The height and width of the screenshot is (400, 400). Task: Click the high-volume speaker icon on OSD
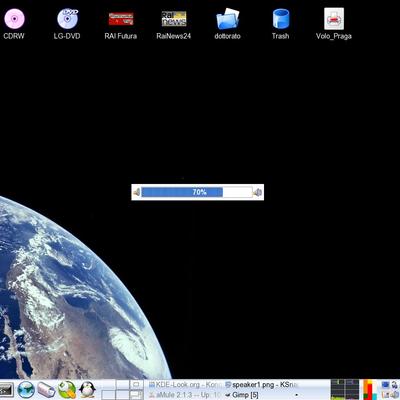tap(258, 192)
